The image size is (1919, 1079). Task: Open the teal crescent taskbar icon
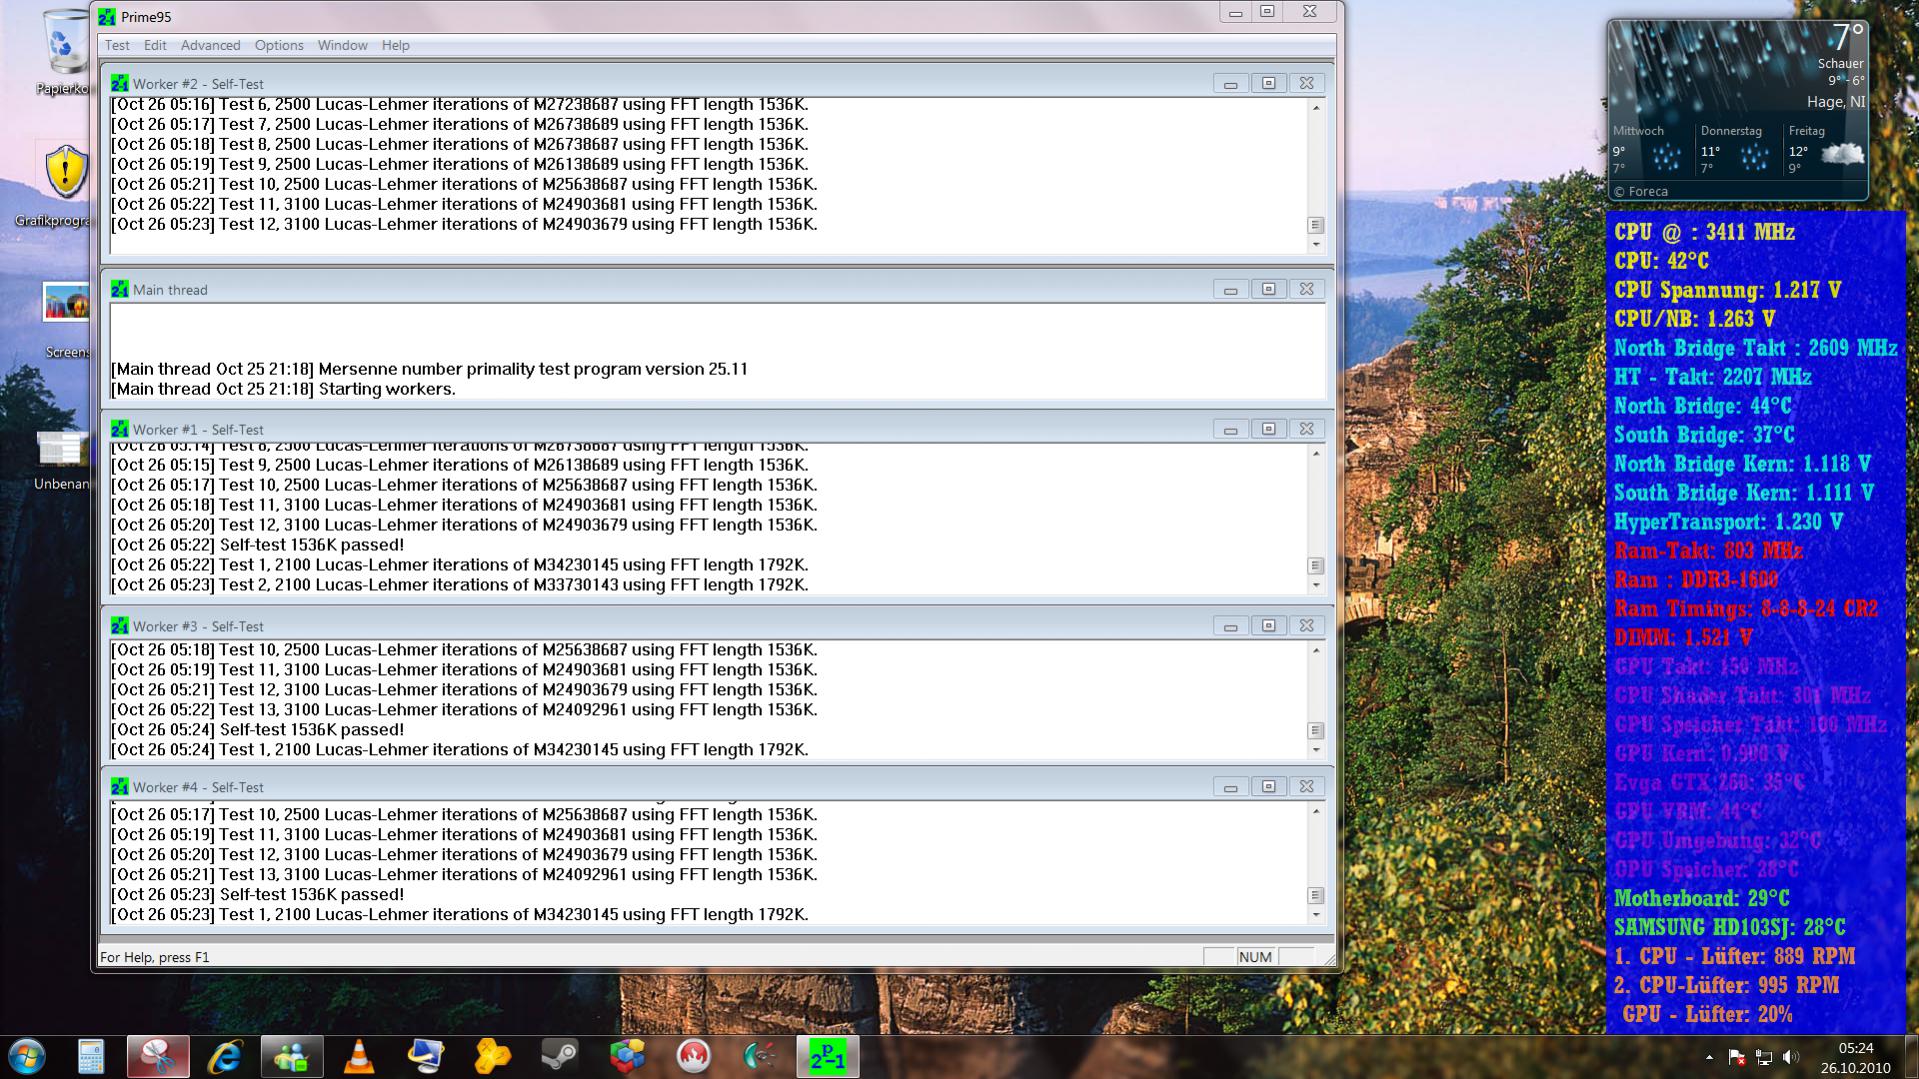point(761,1057)
